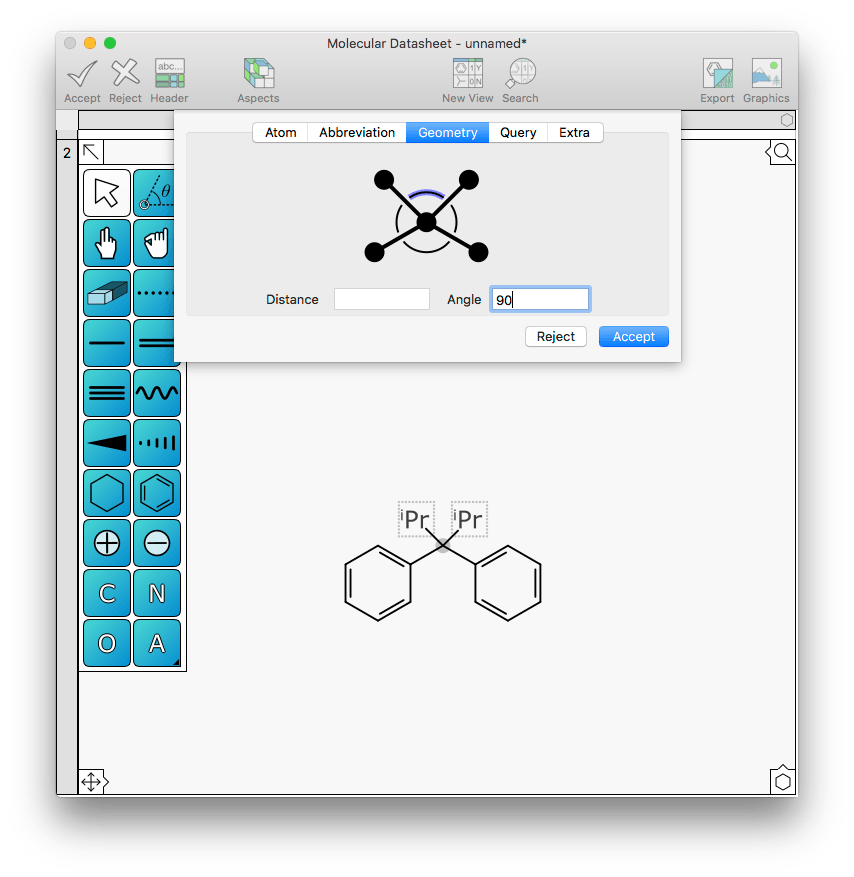
Task: Click the Aspects toolbar button
Action: click(x=258, y=80)
